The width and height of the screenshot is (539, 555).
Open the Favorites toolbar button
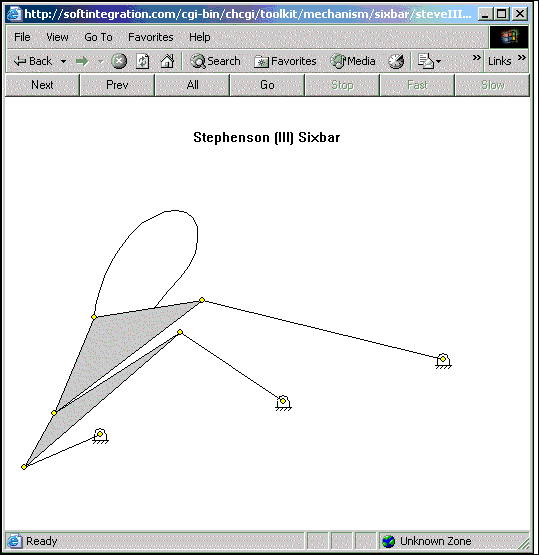click(x=285, y=61)
